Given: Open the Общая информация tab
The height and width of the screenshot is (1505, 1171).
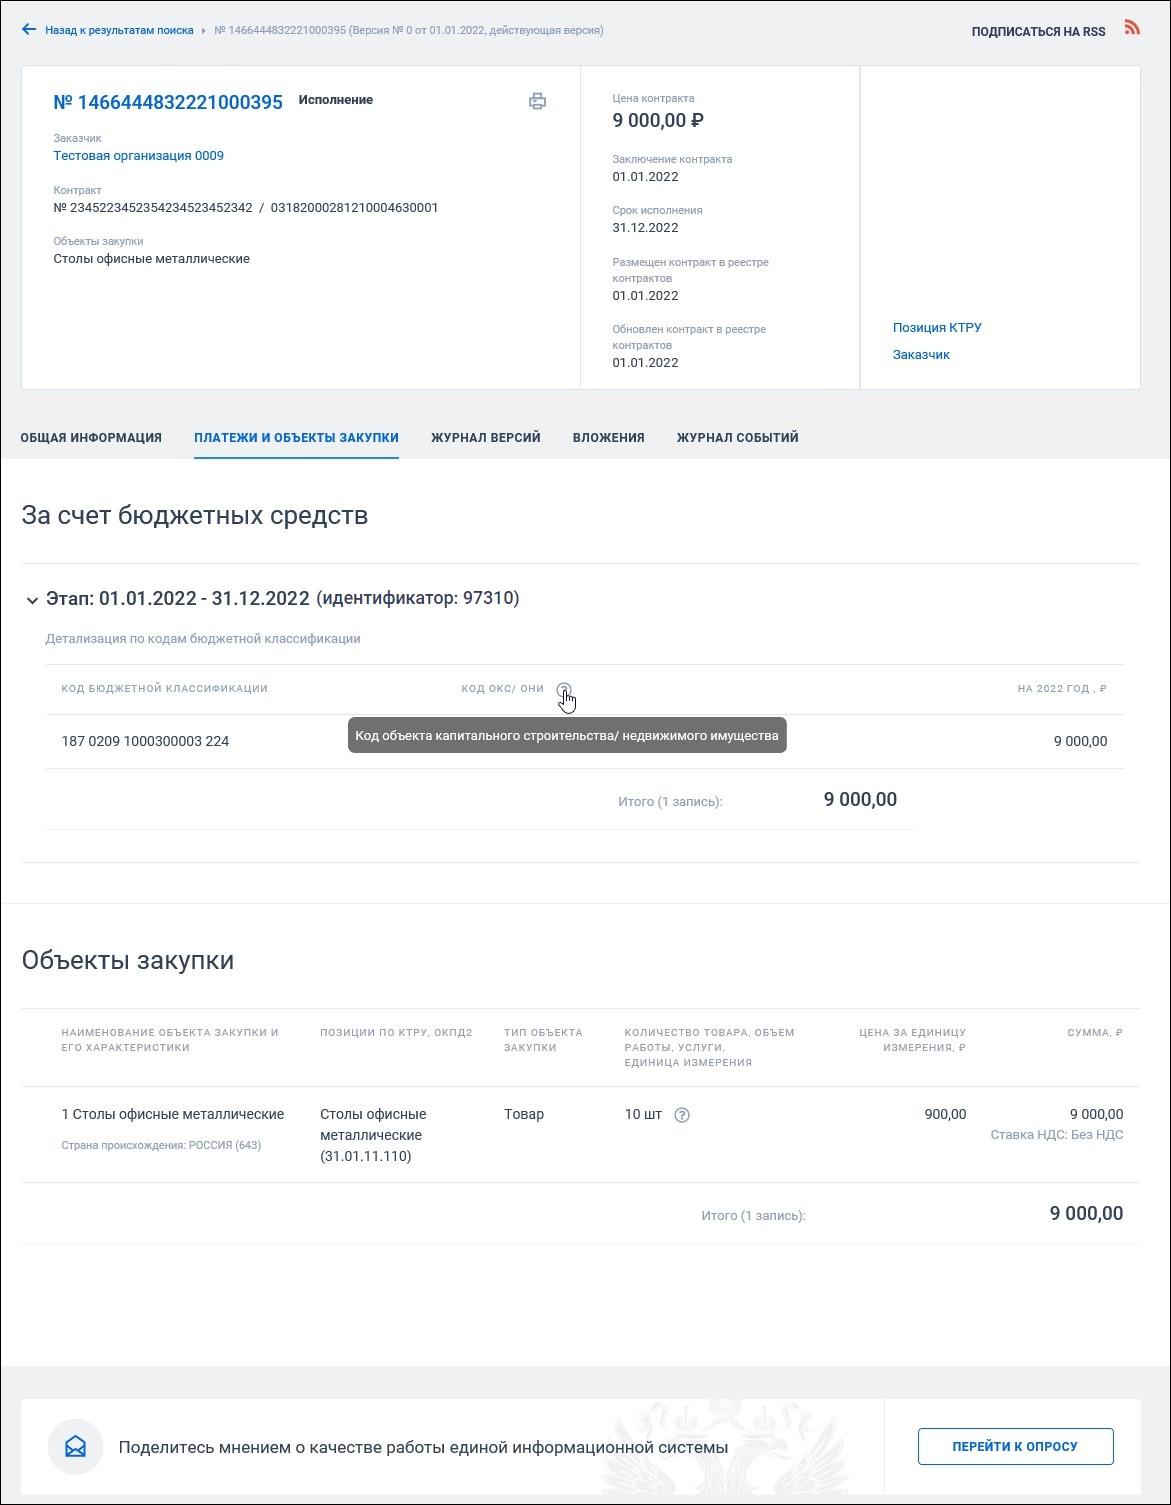Looking at the screenshot, I should coord(91,438).
